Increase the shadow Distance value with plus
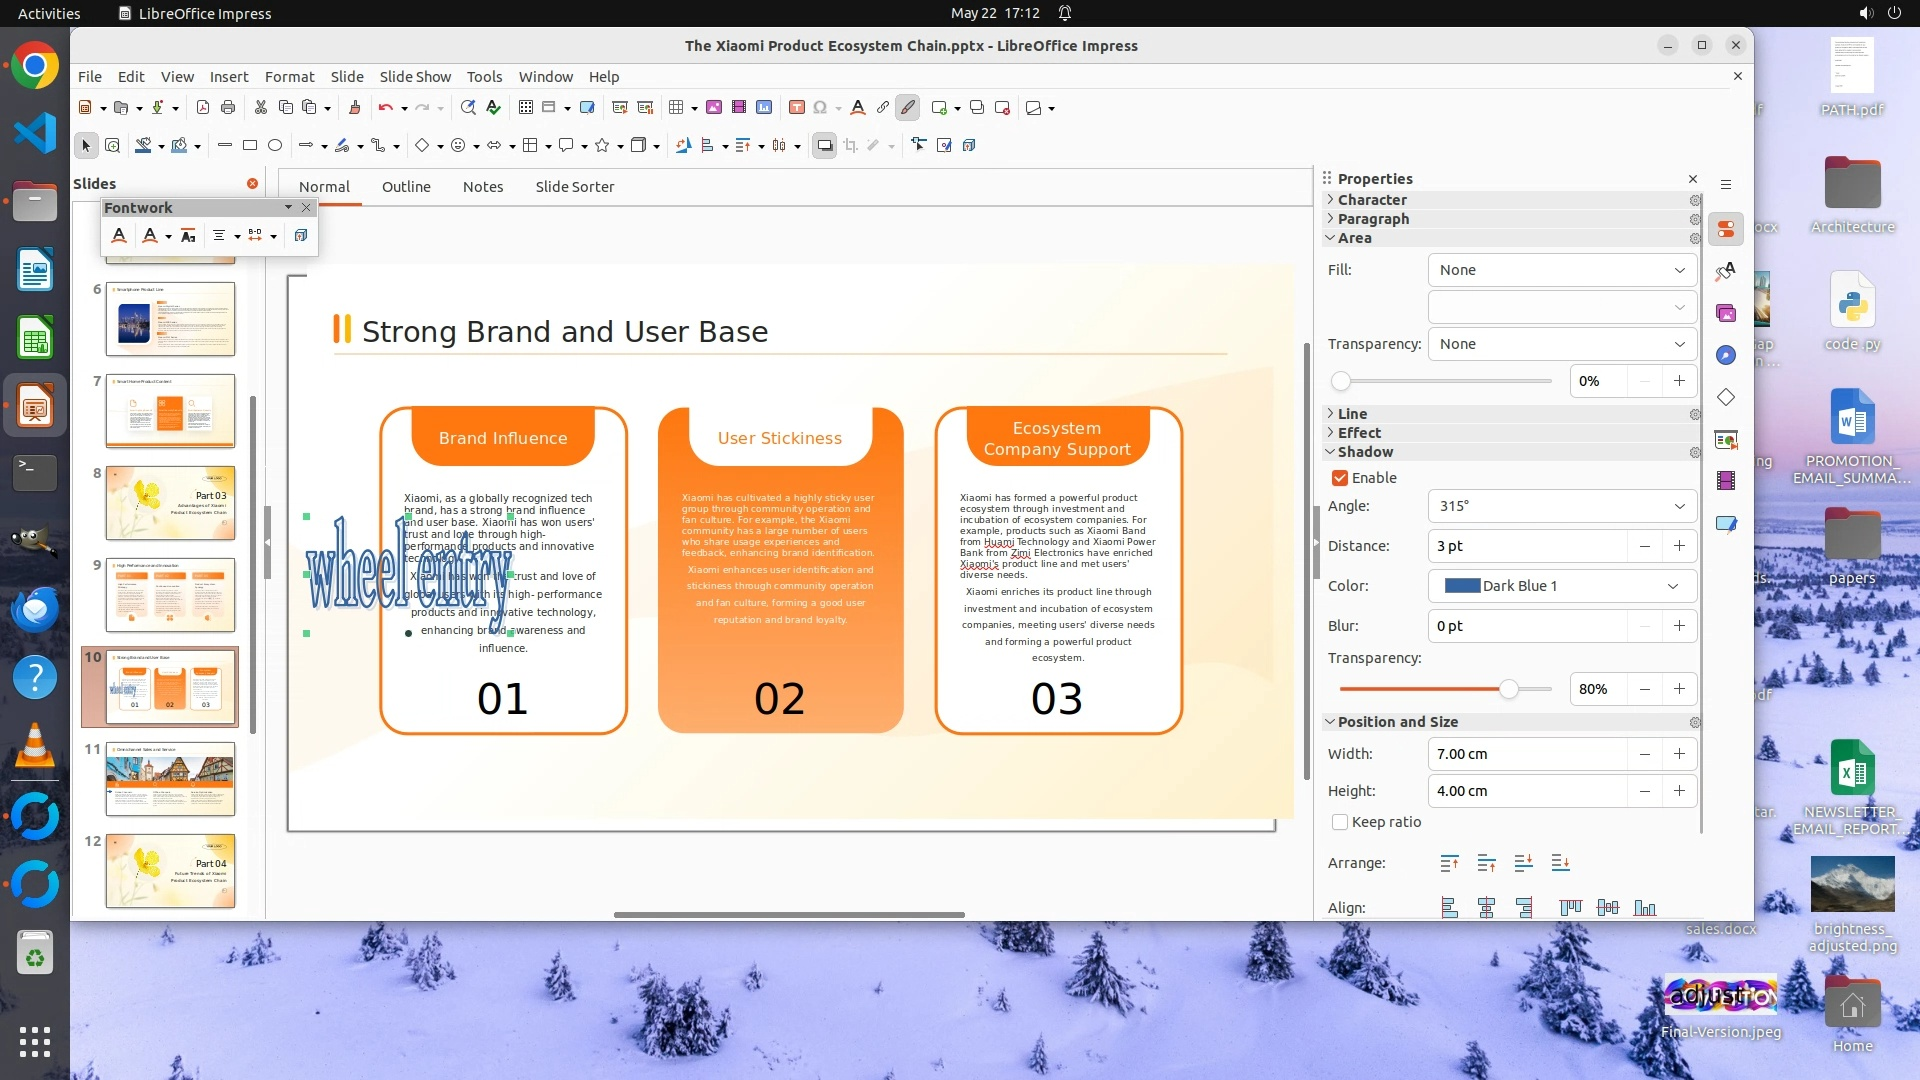Screen dimensions: 1920x1080 [x=1679, y=546]
